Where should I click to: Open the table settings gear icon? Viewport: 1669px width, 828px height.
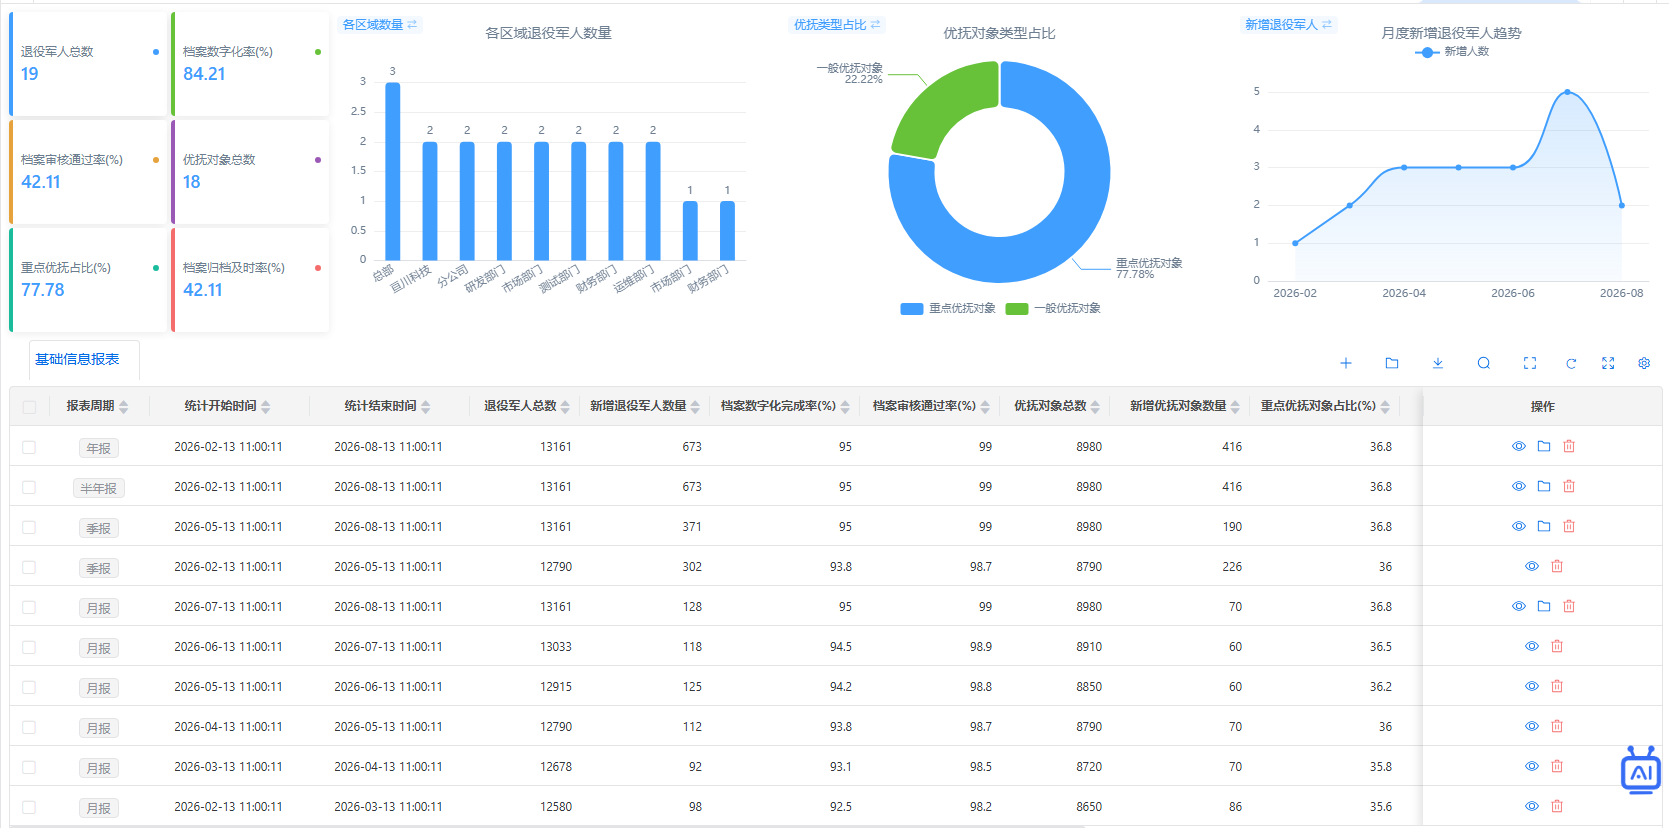(1644, 363)
